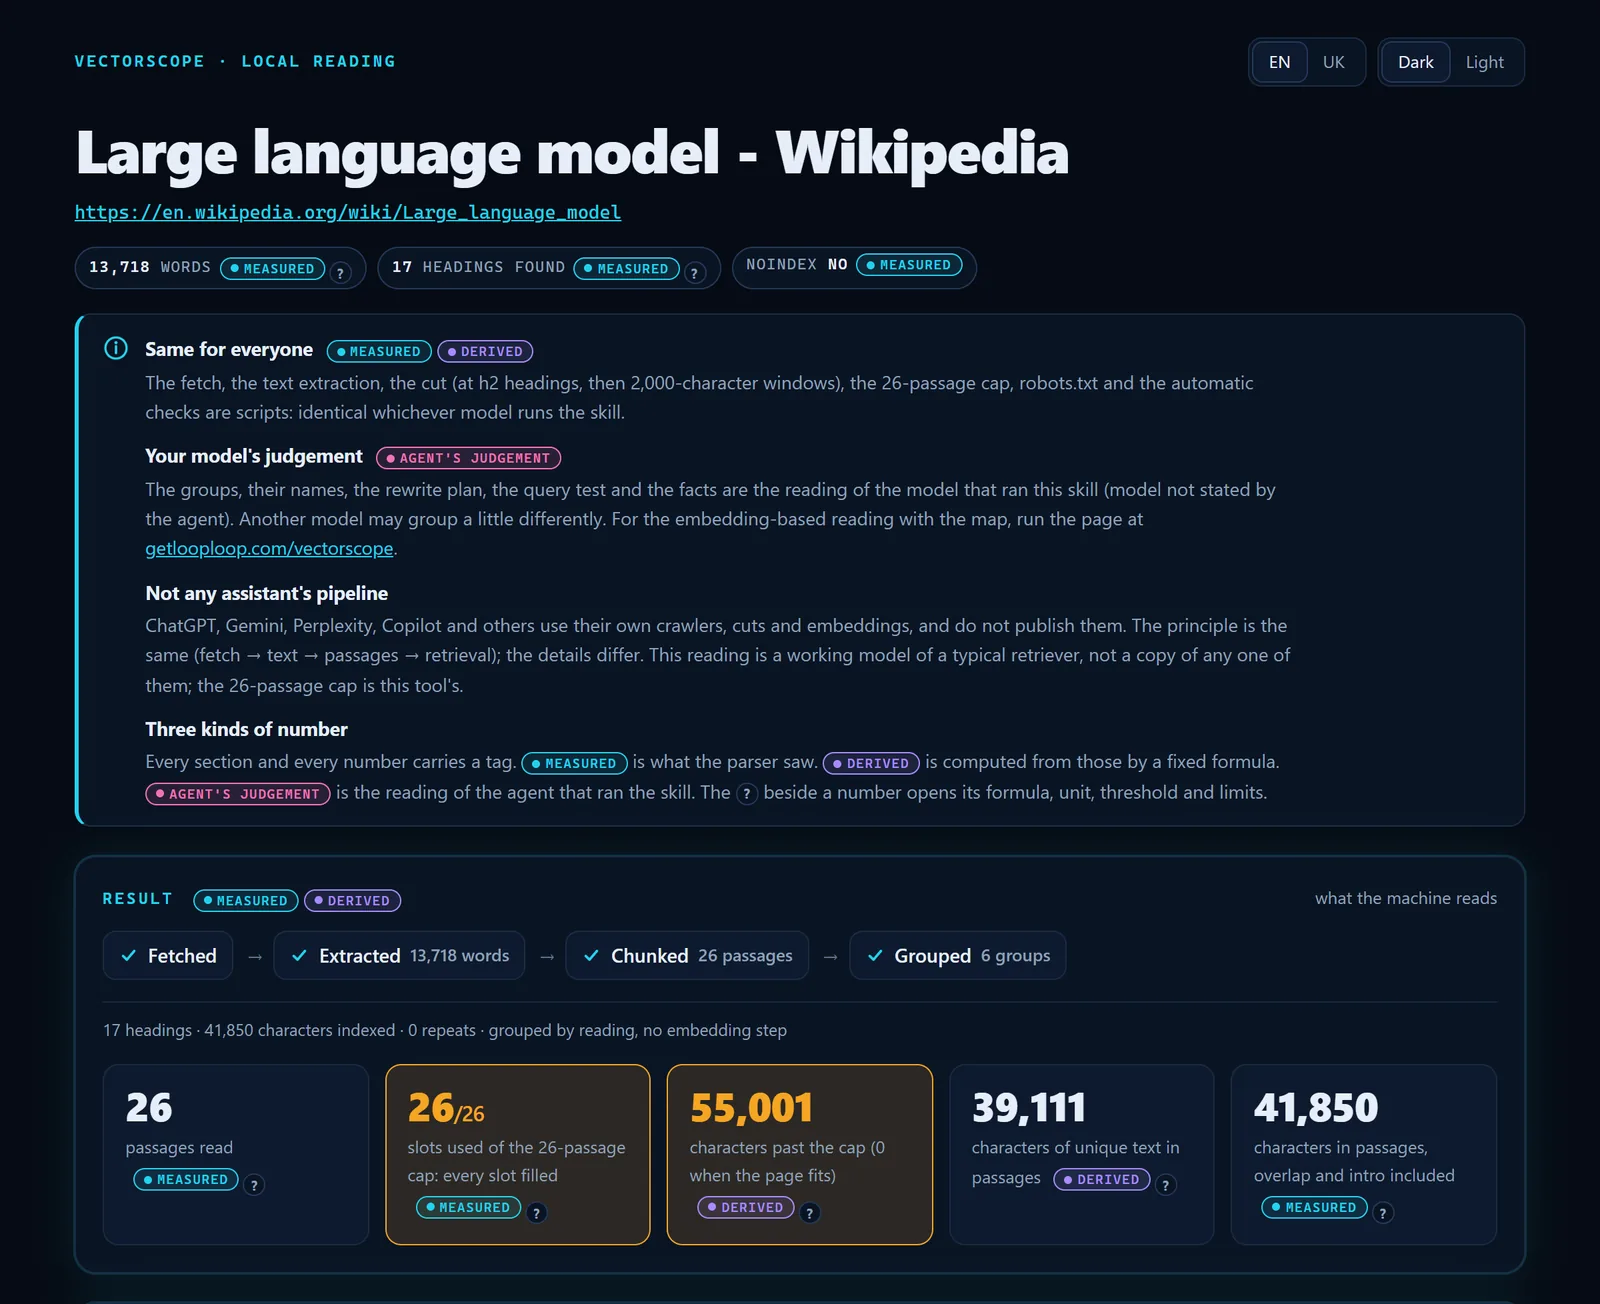Click help icon on the unique text characters card
This screenshot has width=1600, height=1304.
point(1165,1185)
